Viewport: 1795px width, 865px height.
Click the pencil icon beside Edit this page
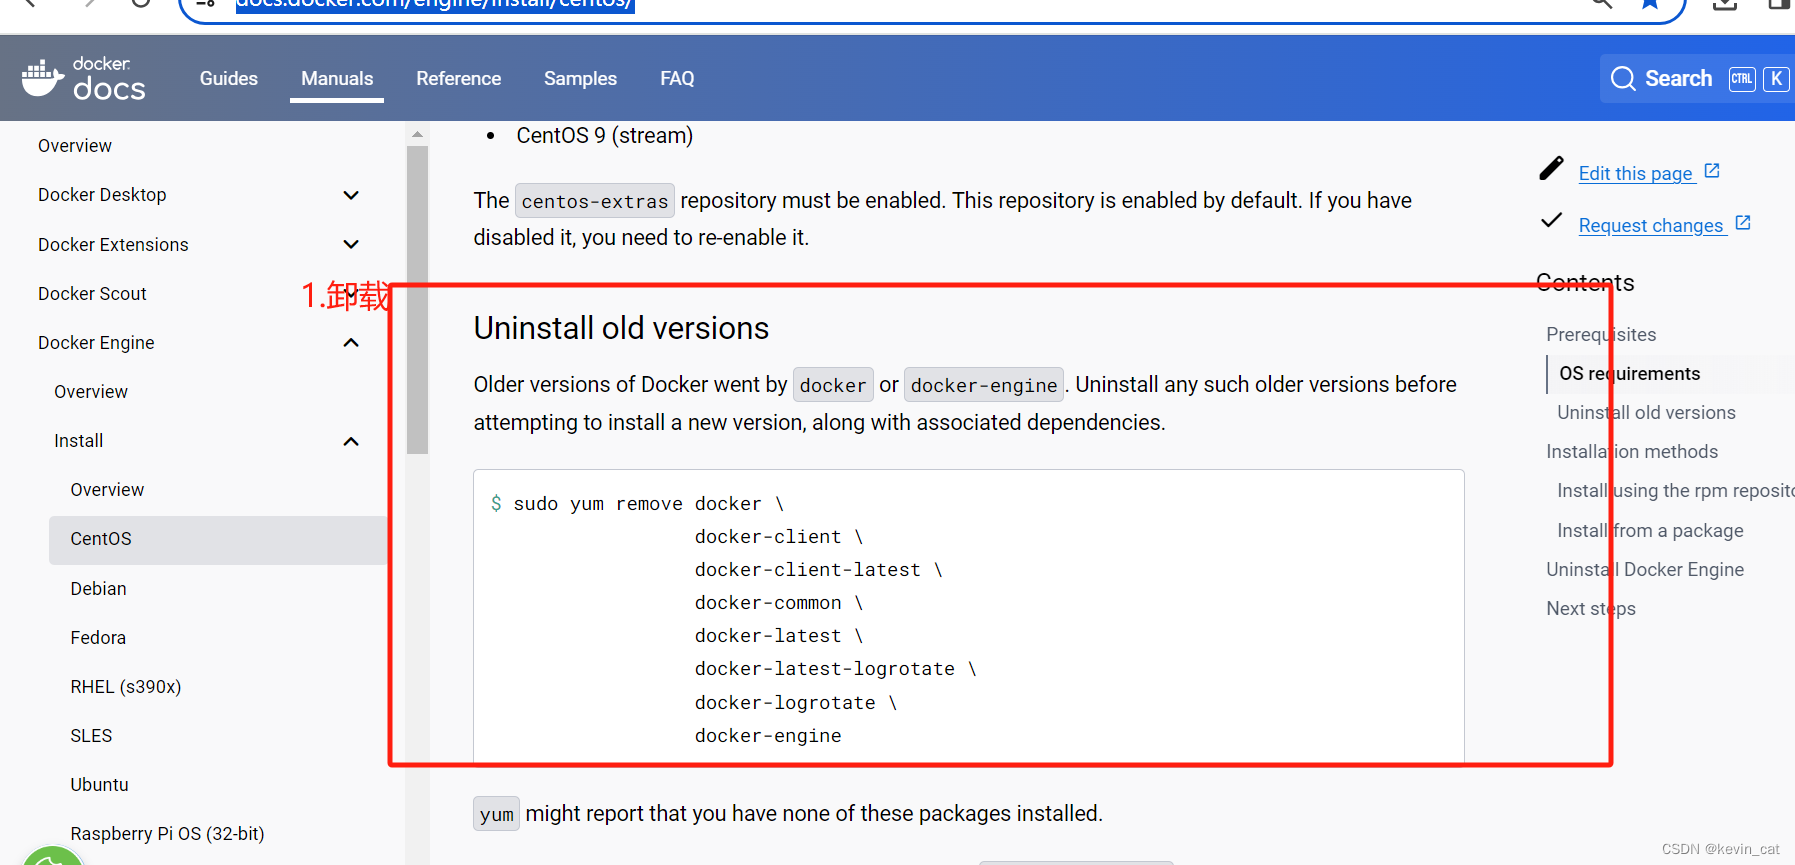1551,168
